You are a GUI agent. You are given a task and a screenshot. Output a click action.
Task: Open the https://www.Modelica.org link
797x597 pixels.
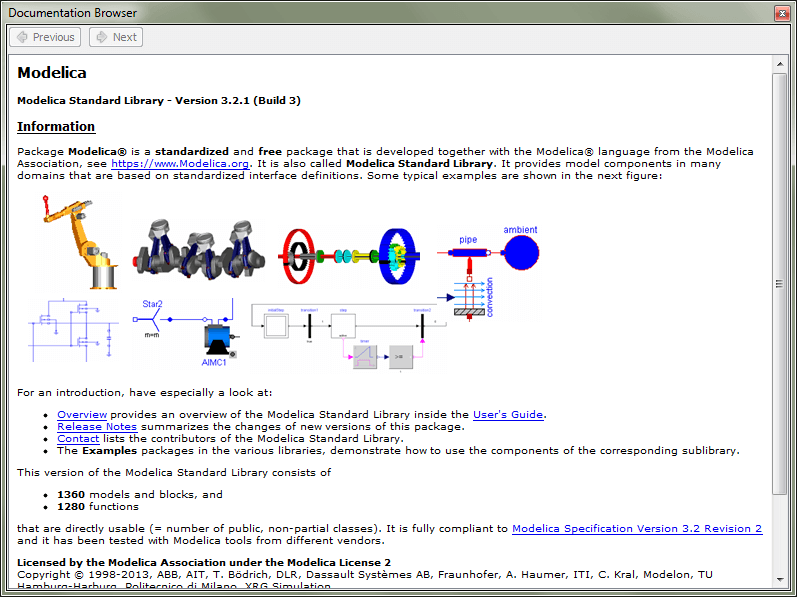pyautogui.click(x=180, y=164)
